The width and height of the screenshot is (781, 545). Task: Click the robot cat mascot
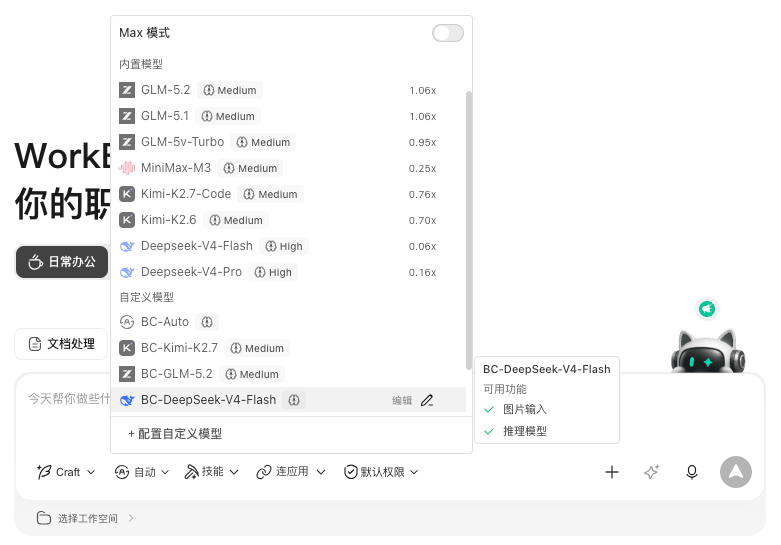(x=708, y=351)
